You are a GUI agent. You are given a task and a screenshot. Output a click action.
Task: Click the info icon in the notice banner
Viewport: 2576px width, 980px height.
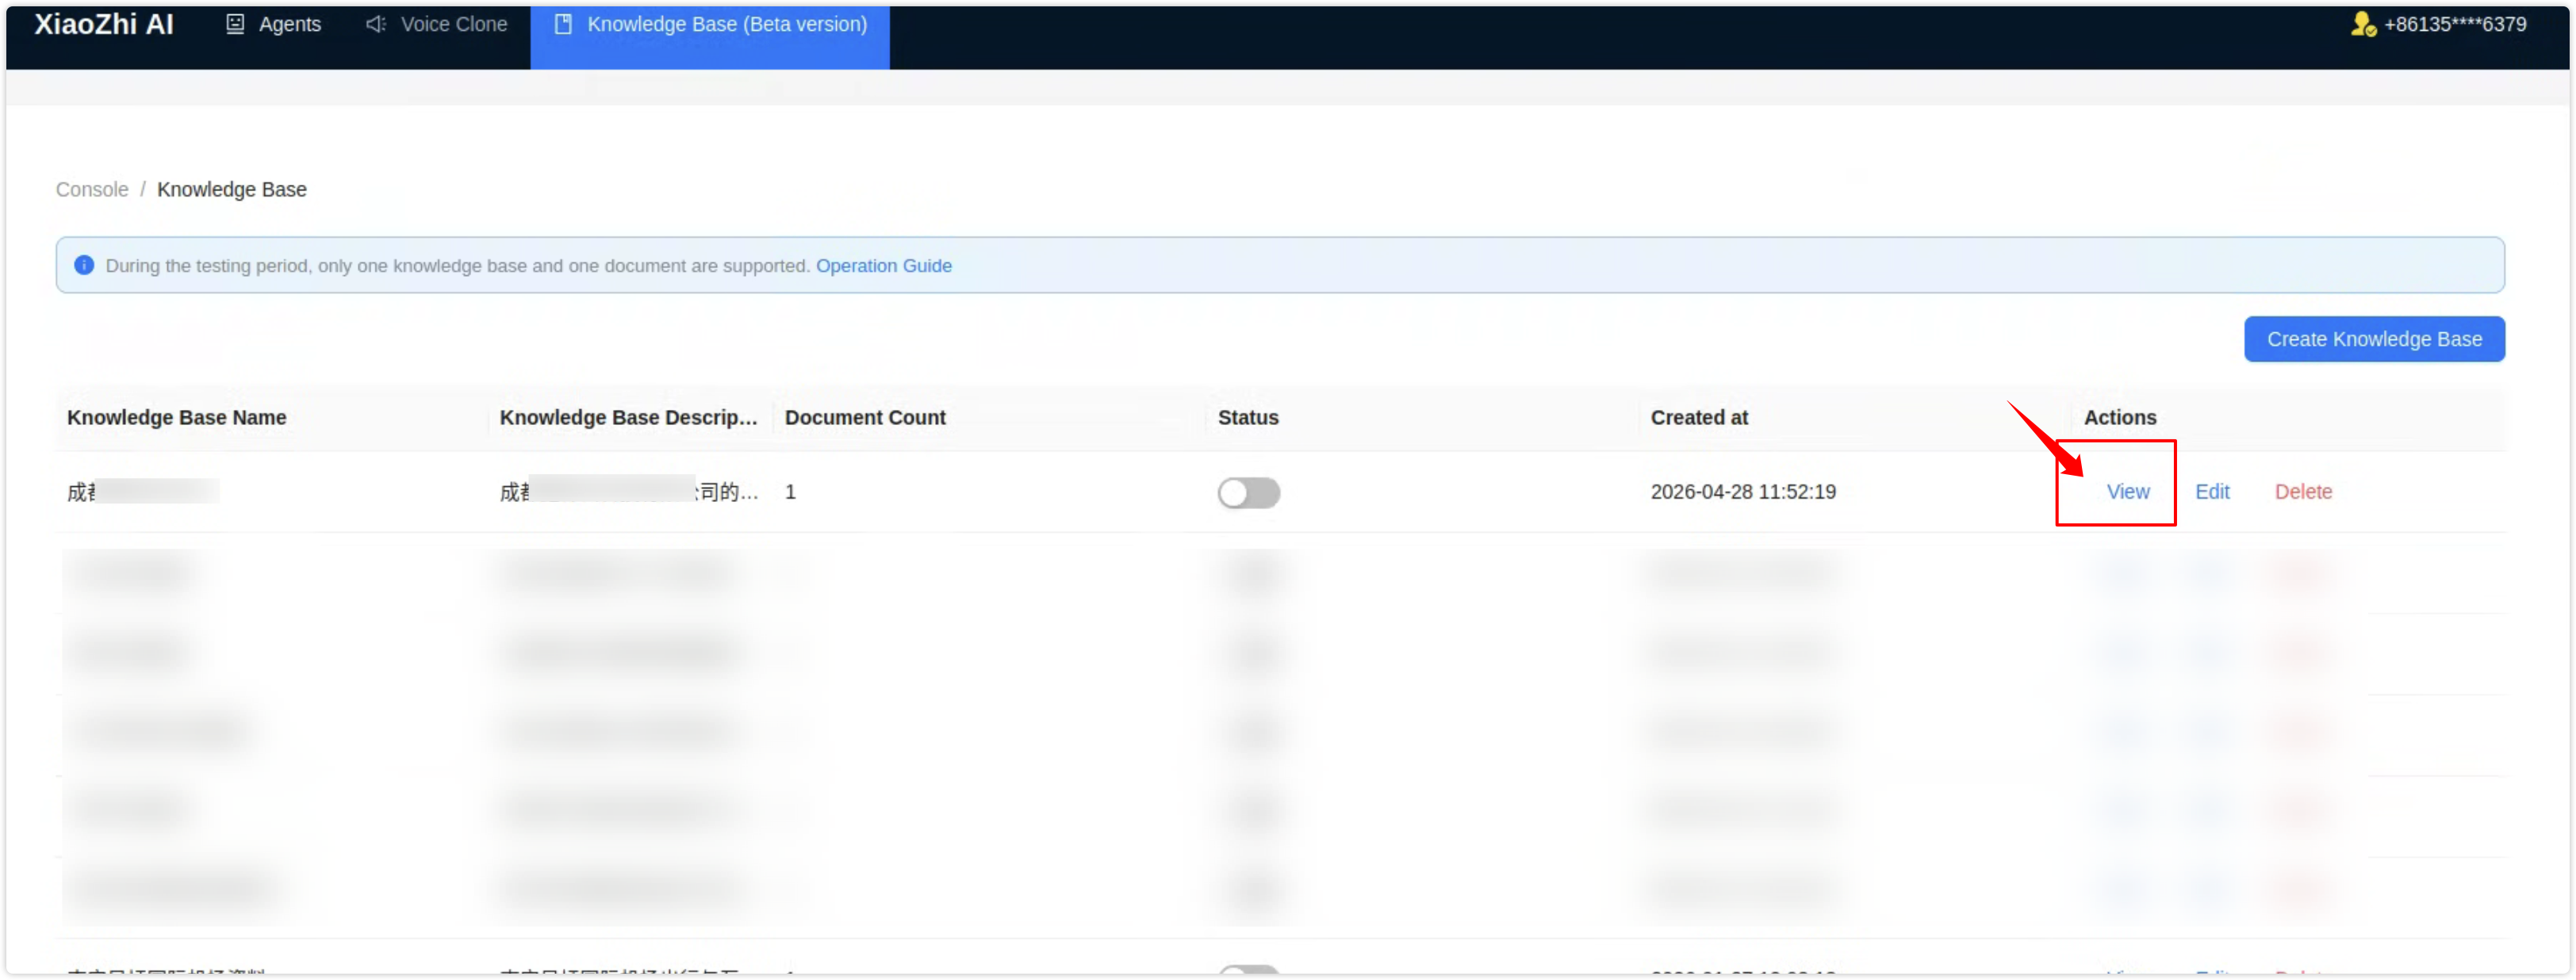click(84, 265)
